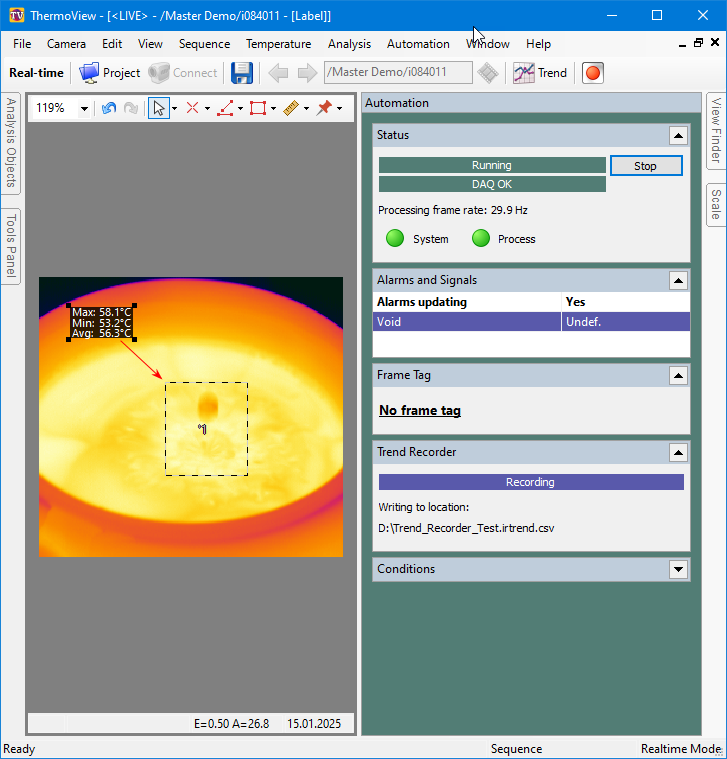
Task: Select the polyline measurement tool
Action: click(225, 108)
